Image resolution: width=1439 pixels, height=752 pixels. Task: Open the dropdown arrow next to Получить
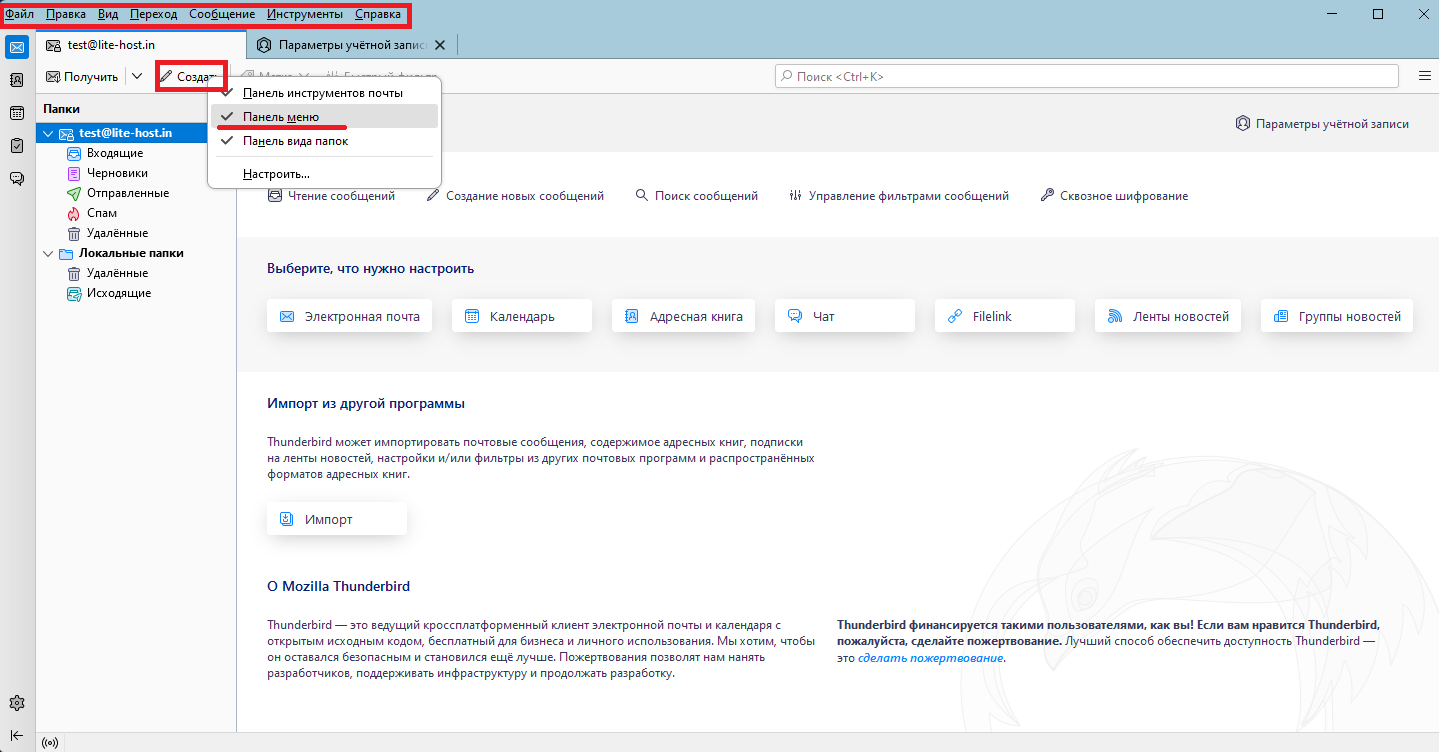137,77
